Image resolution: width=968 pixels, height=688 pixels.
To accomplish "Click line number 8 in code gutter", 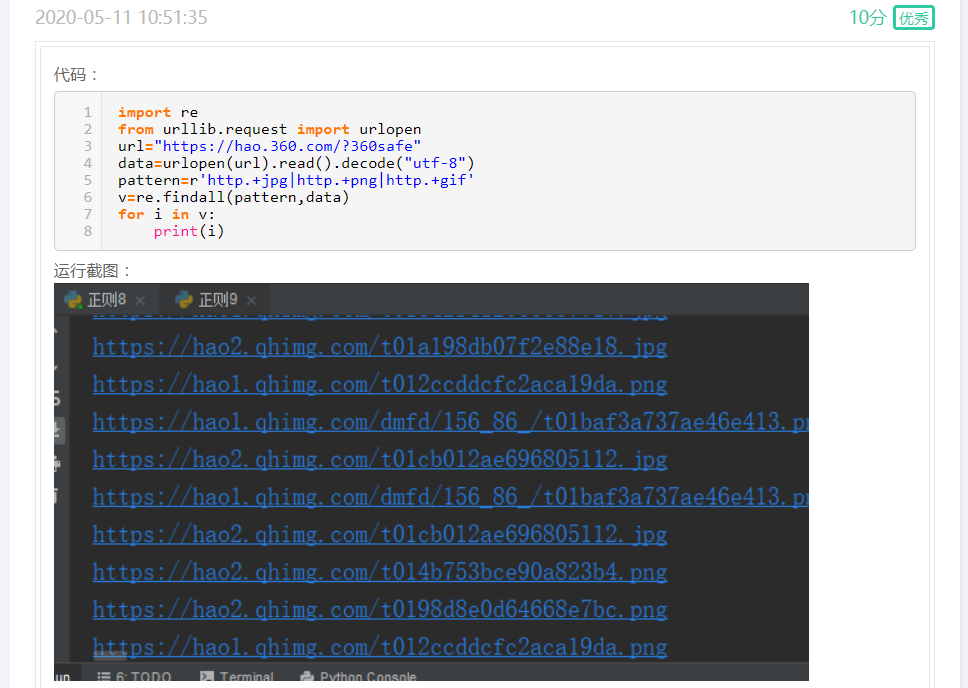I will click(88, 232).
